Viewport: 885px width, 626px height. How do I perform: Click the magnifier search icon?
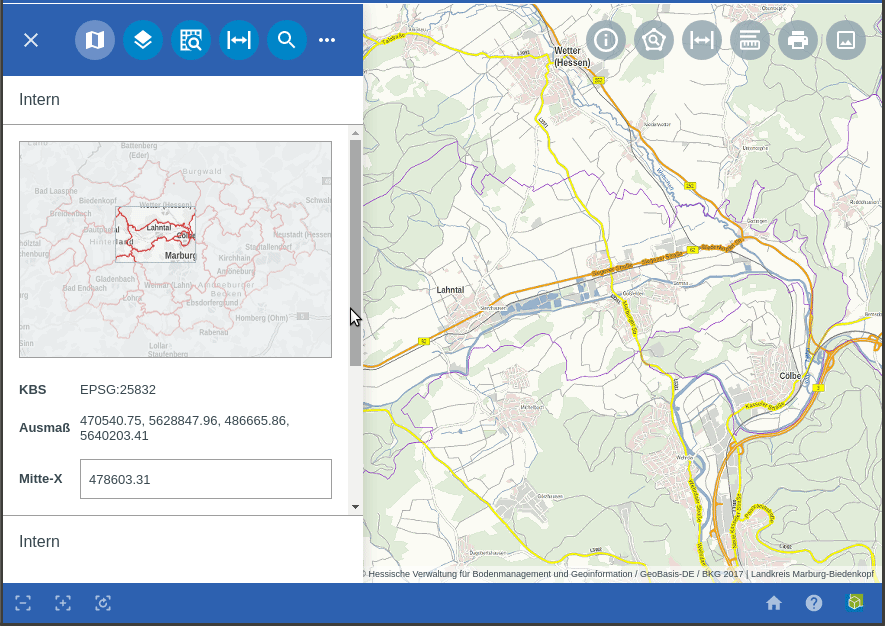tap(287, 40)
